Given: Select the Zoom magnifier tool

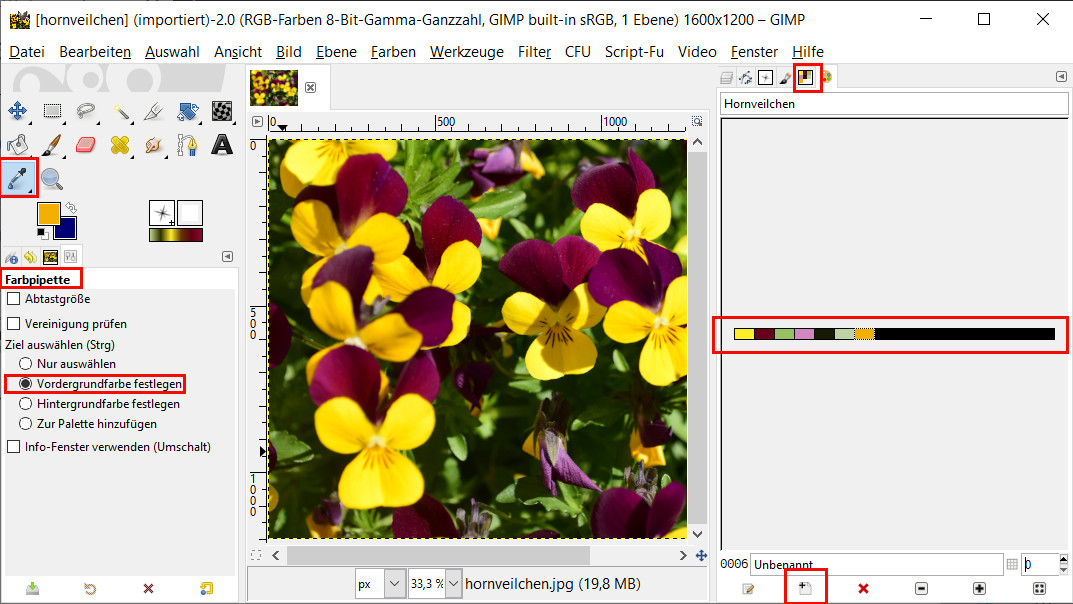Looking at the screenshot, I should pos(52,179).
